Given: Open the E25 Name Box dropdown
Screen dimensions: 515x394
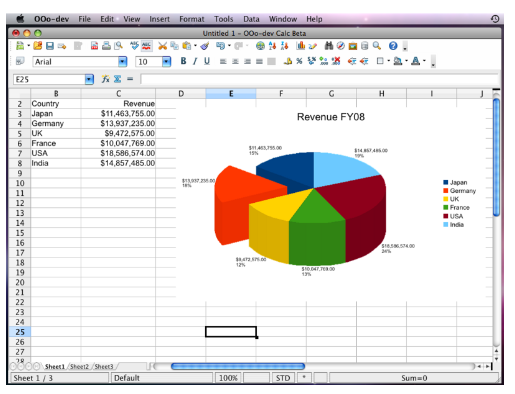Looking at the screenshot, I should coord(89,79).
